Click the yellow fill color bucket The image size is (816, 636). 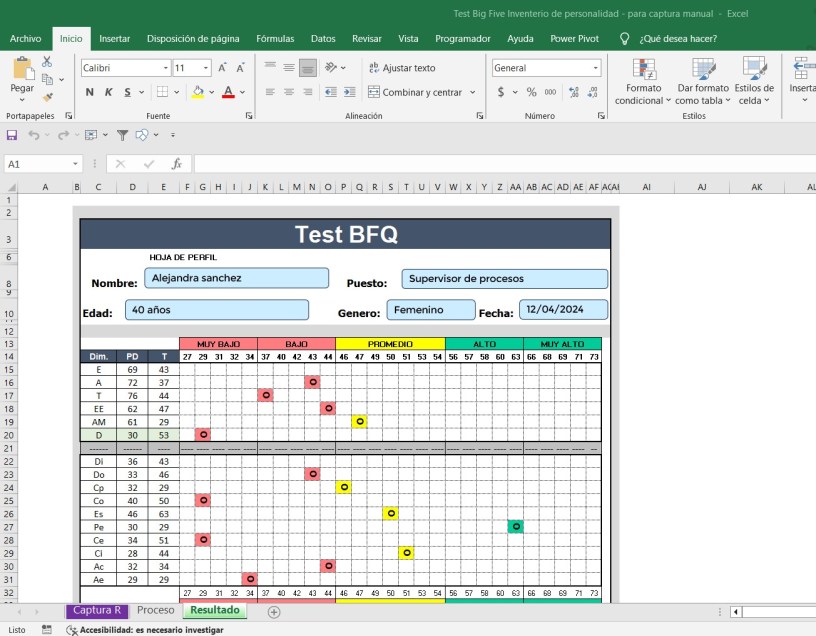point(198,92)
